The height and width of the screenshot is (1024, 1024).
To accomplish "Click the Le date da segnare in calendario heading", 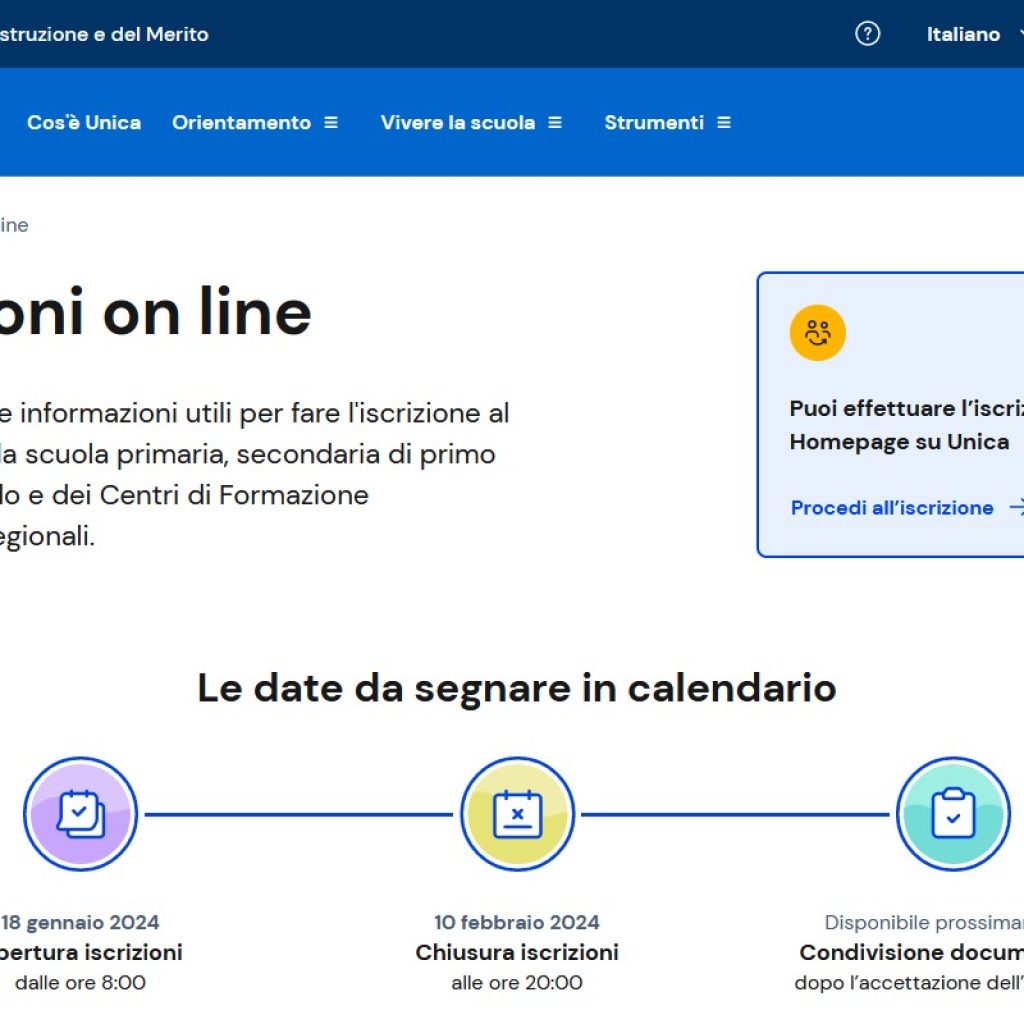I will (517, 688).
